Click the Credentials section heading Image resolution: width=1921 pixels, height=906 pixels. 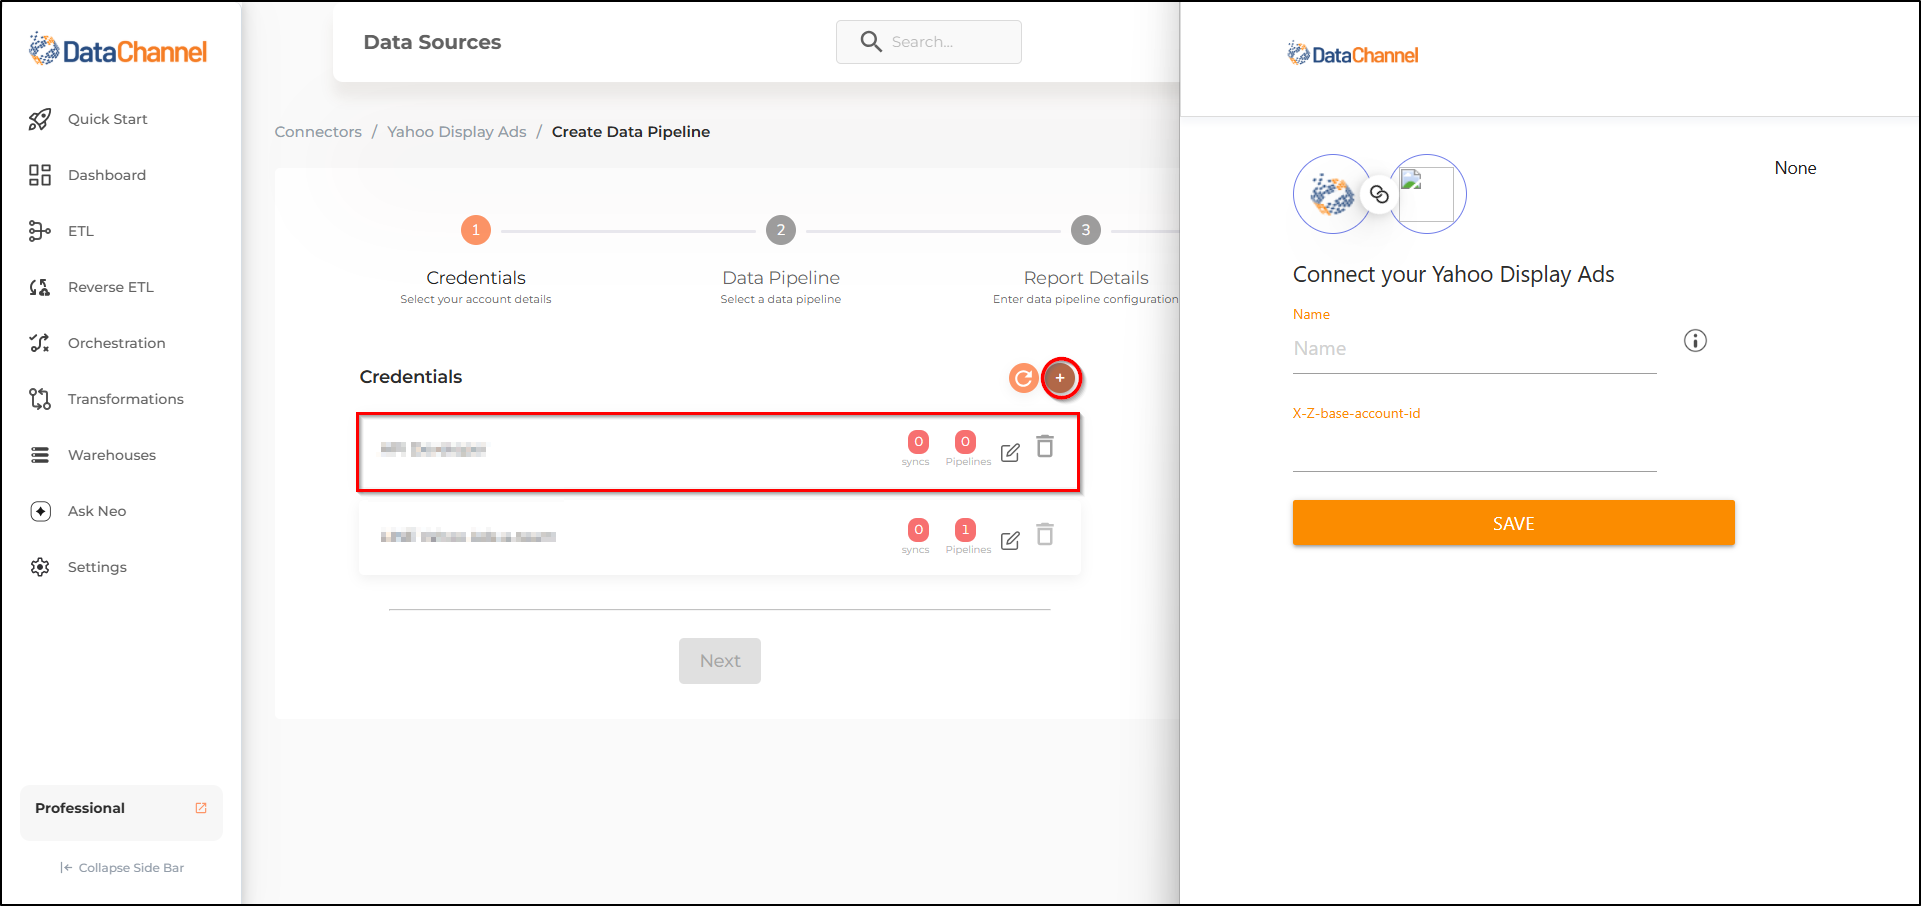pos(411,377)
